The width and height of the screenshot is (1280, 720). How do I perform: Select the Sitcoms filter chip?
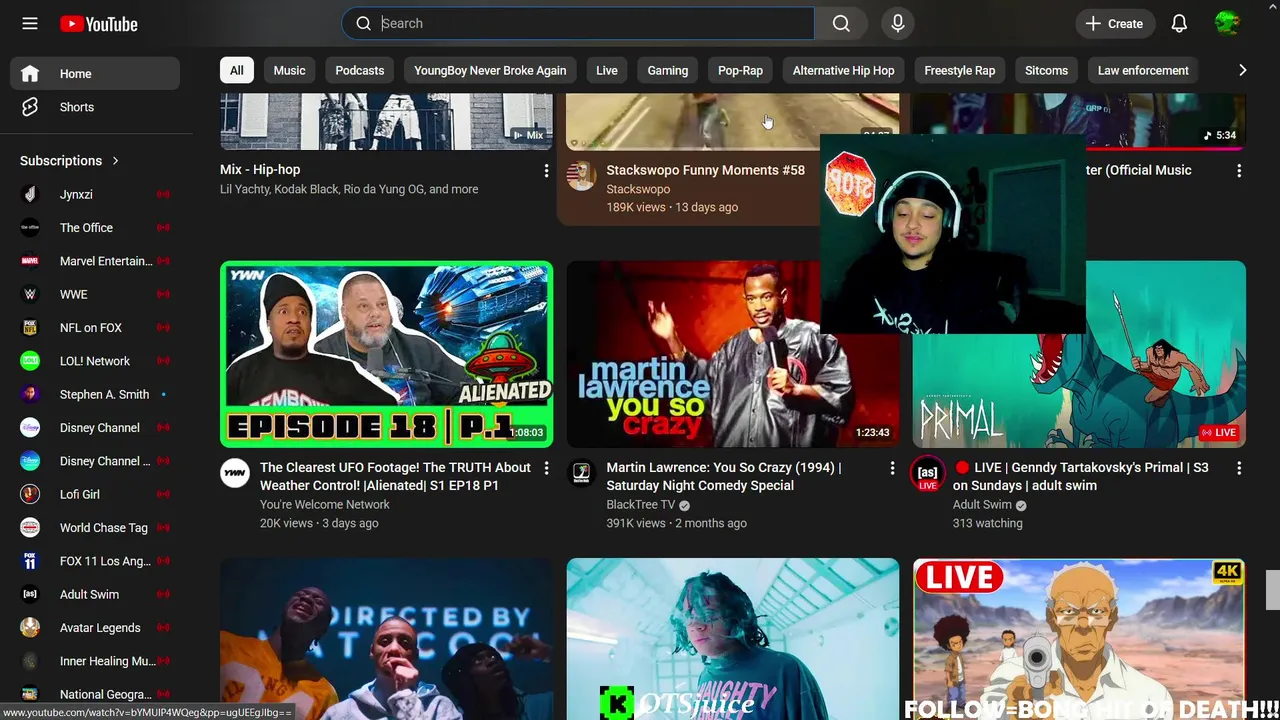pyautogui.click(x=1046, y=70)
